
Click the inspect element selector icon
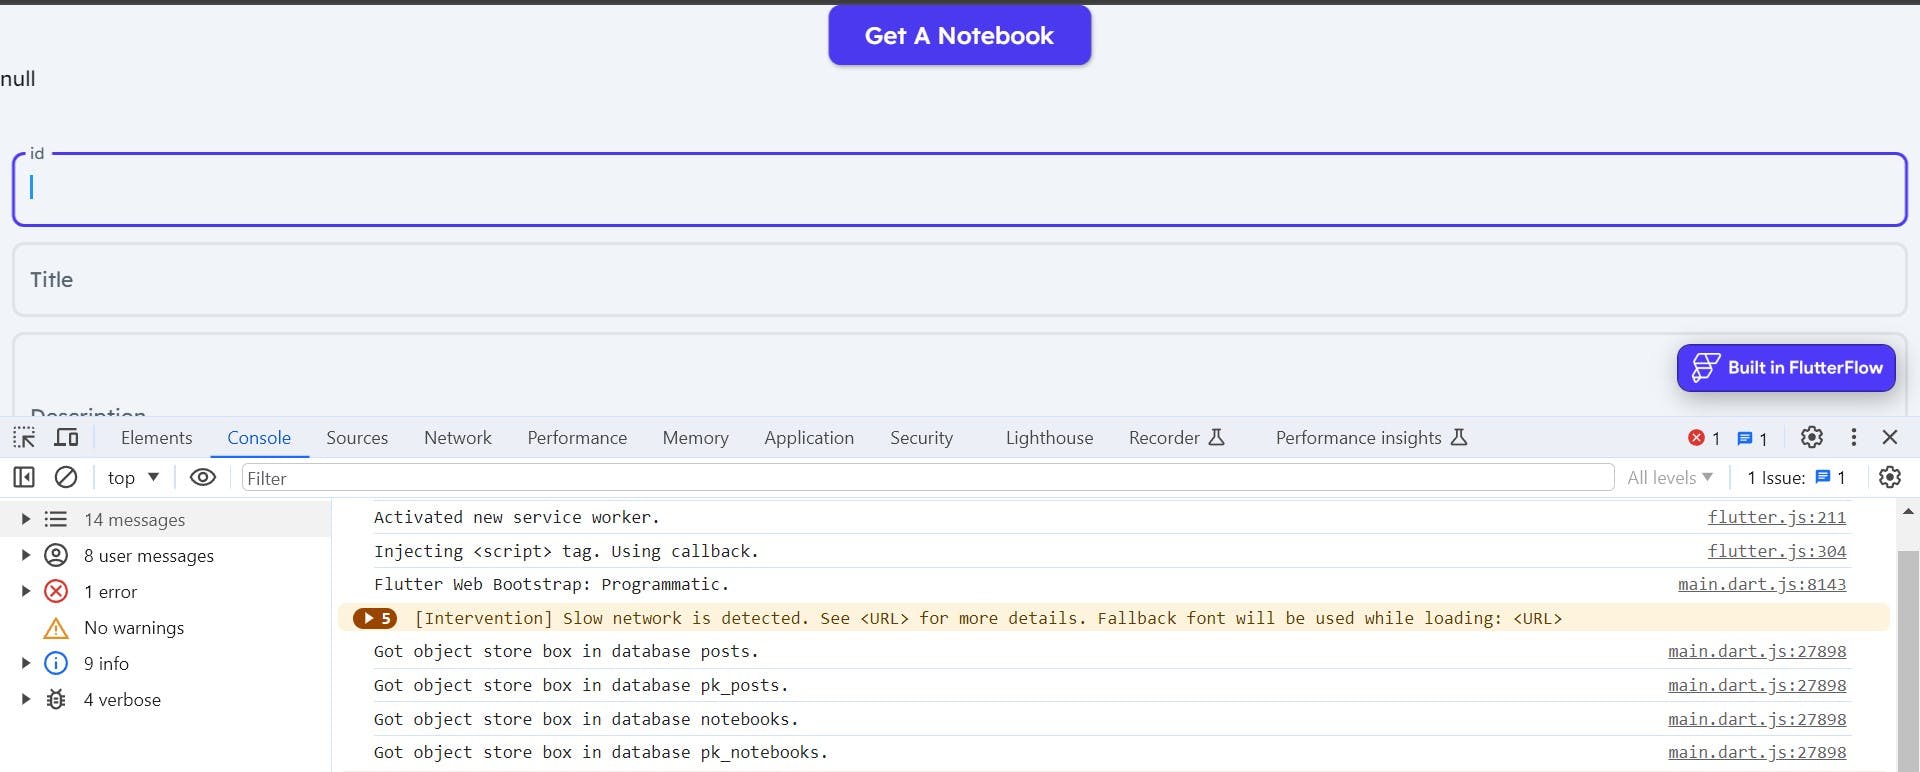24,438
